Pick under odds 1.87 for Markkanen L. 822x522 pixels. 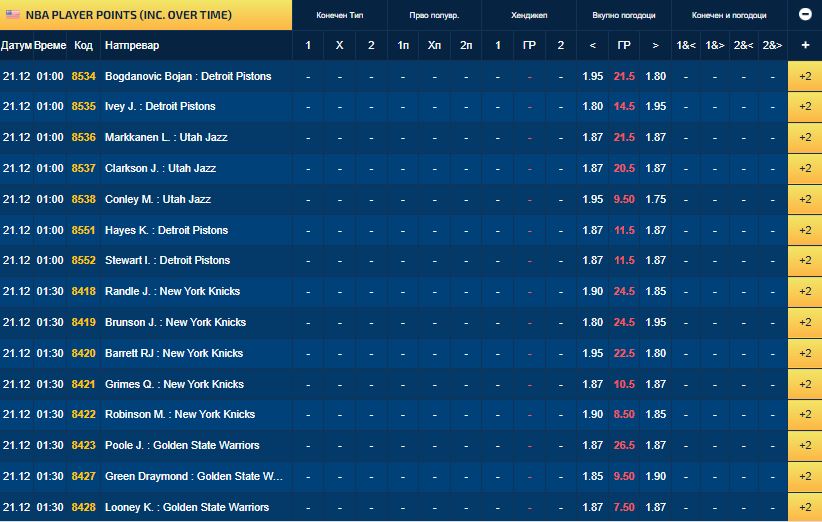pyautogui.click(x=593, y=137)
